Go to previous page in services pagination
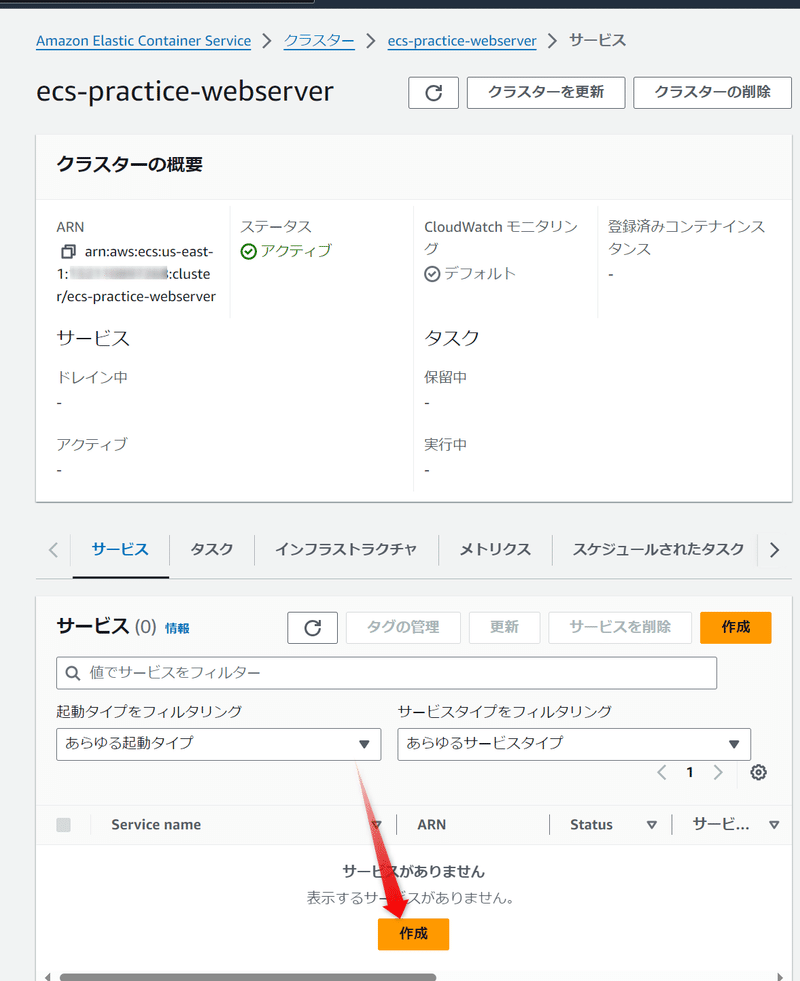Viewport: 800px width, 981px height. [x=662, y=772]
